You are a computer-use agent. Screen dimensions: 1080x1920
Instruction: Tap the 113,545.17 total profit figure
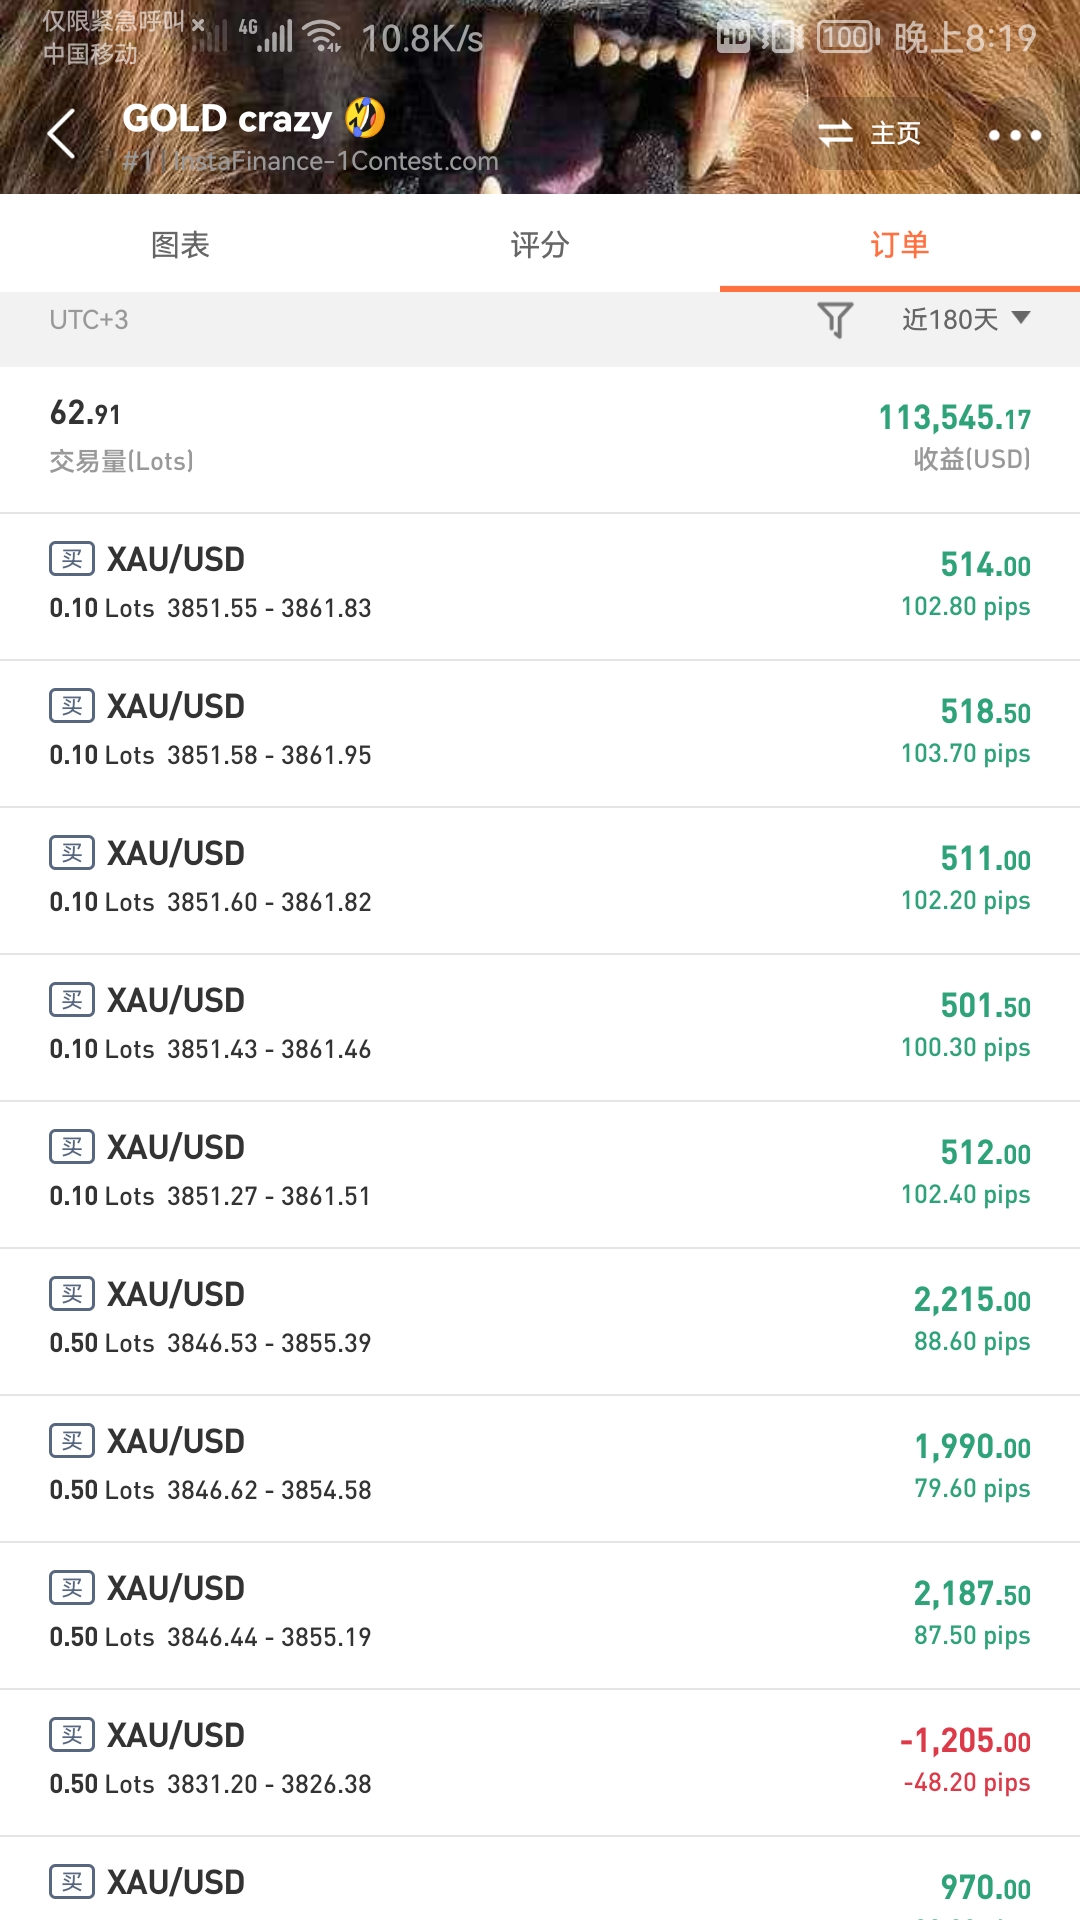954,418
